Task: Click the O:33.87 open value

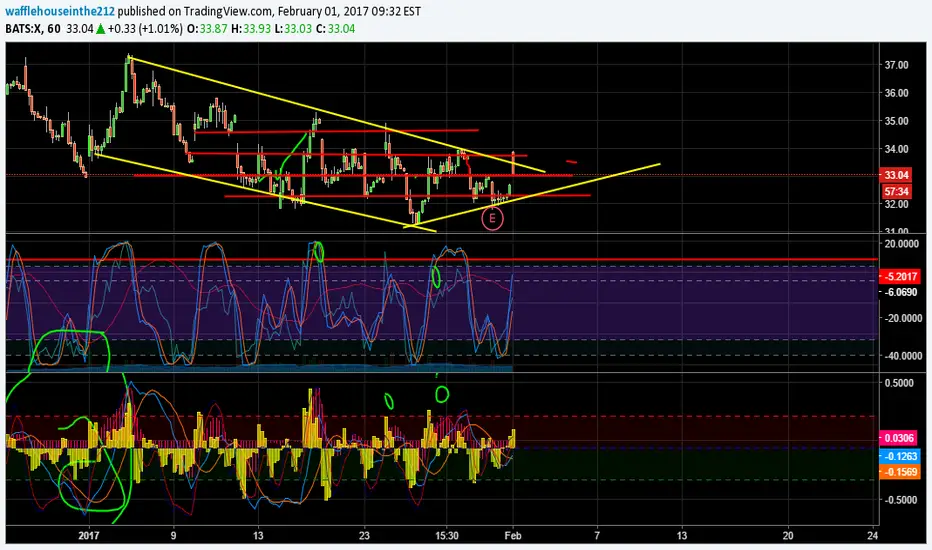Action: pyautogui.click(x=207, y=28)
